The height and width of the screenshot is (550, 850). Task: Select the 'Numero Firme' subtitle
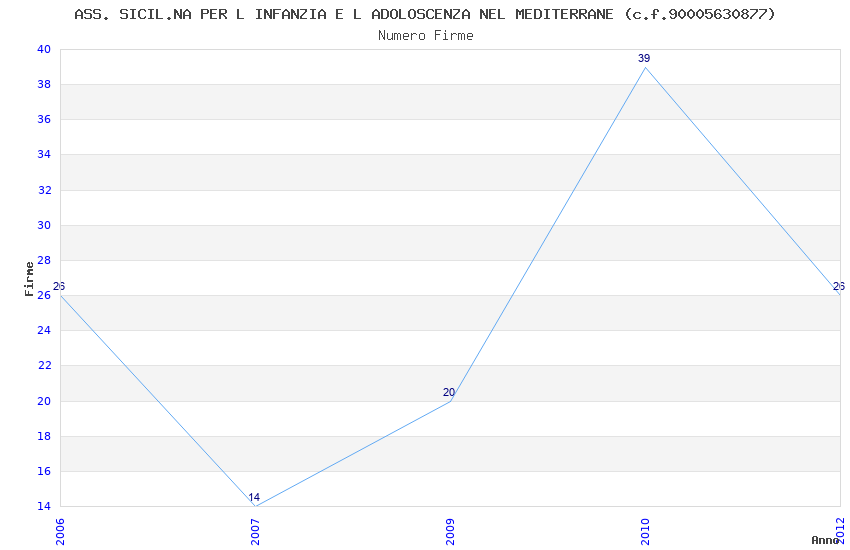coord(426,36)
